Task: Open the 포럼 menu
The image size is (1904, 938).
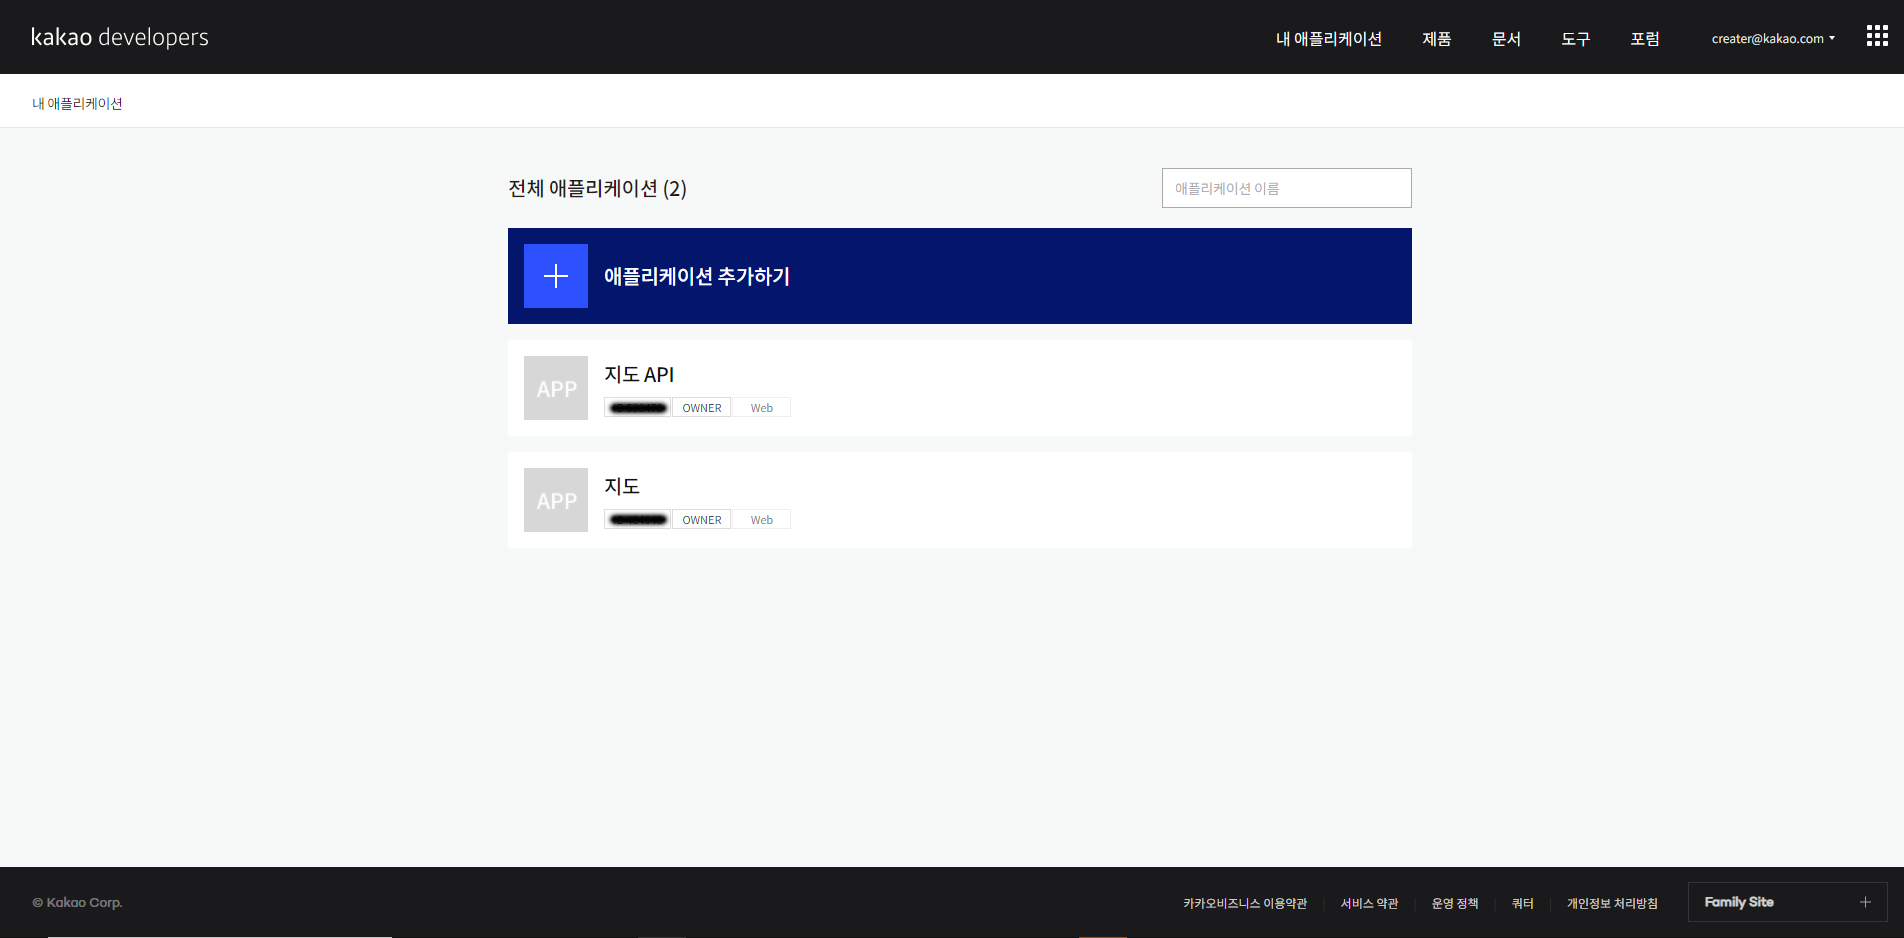Action: 1645,39
